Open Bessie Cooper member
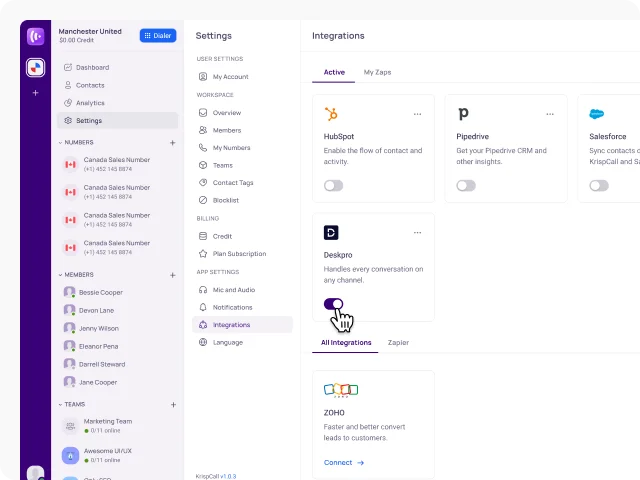 pos(93,292)
